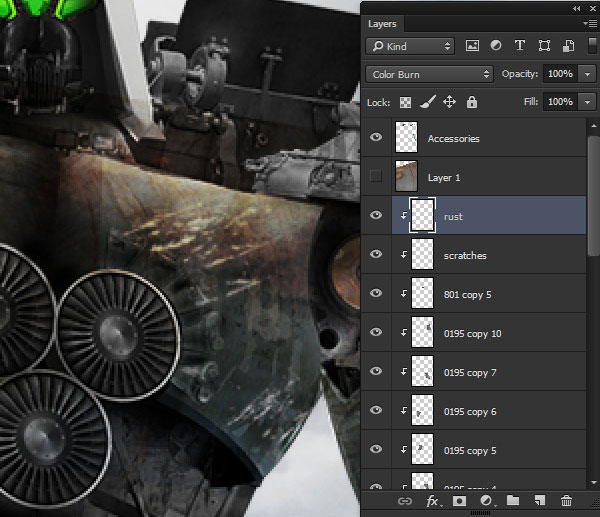Image resolution: width=600 pixels, height=517 pixels.
Task: Select the 0195 copy 10 layer name
Action: [x=472, y=334]
